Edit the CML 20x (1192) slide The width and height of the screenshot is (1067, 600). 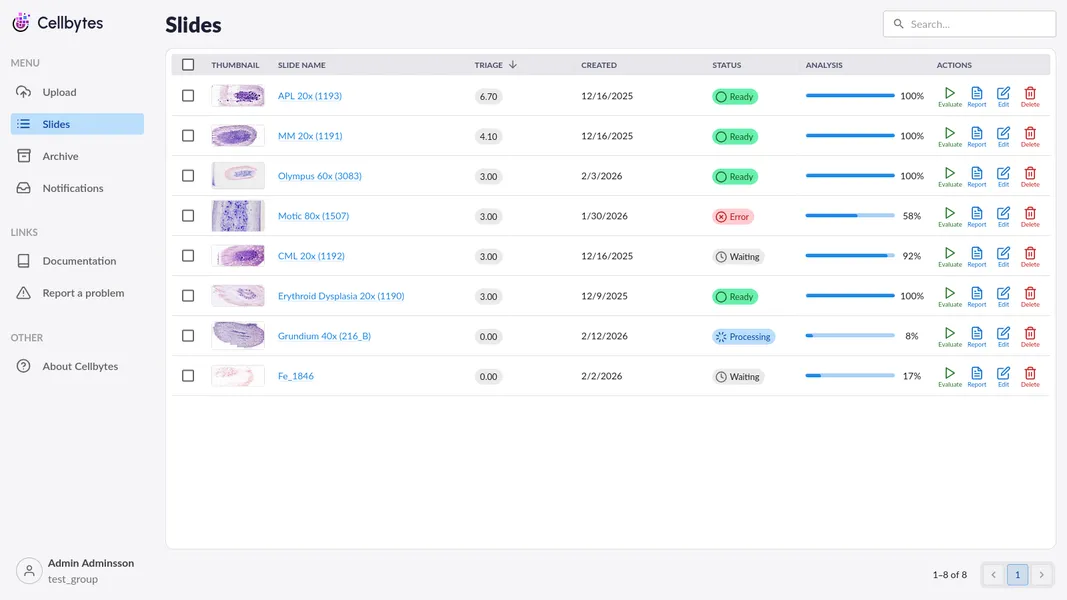1003,256
